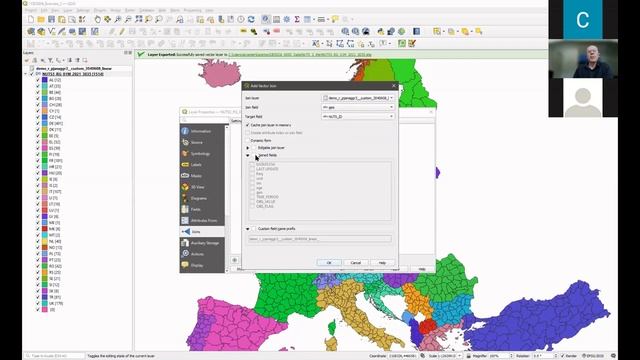This screenshot has height=360, width=640.
Task: Open Diagrams section in Layer Properties
Action: [202, 198]
